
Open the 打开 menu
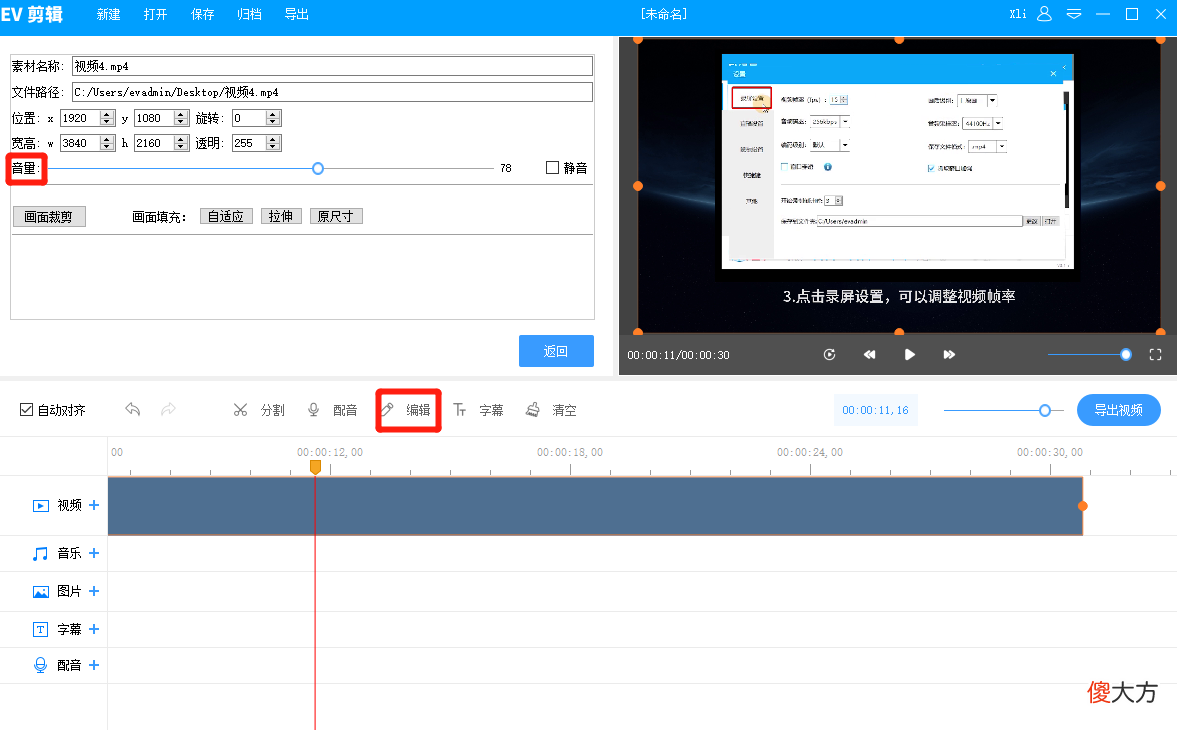tap(155, 14)
